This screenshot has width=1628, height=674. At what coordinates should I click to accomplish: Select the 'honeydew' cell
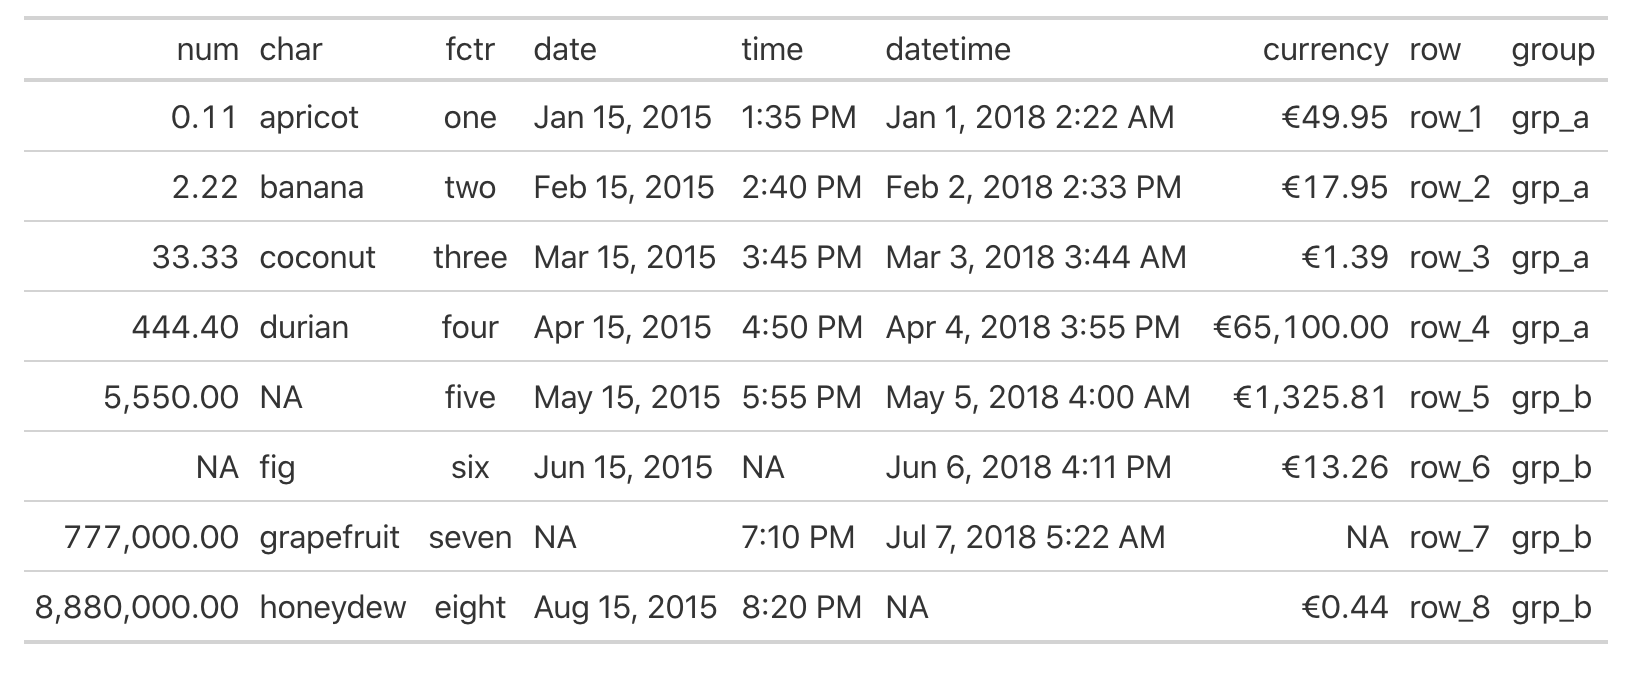[333, 608]
